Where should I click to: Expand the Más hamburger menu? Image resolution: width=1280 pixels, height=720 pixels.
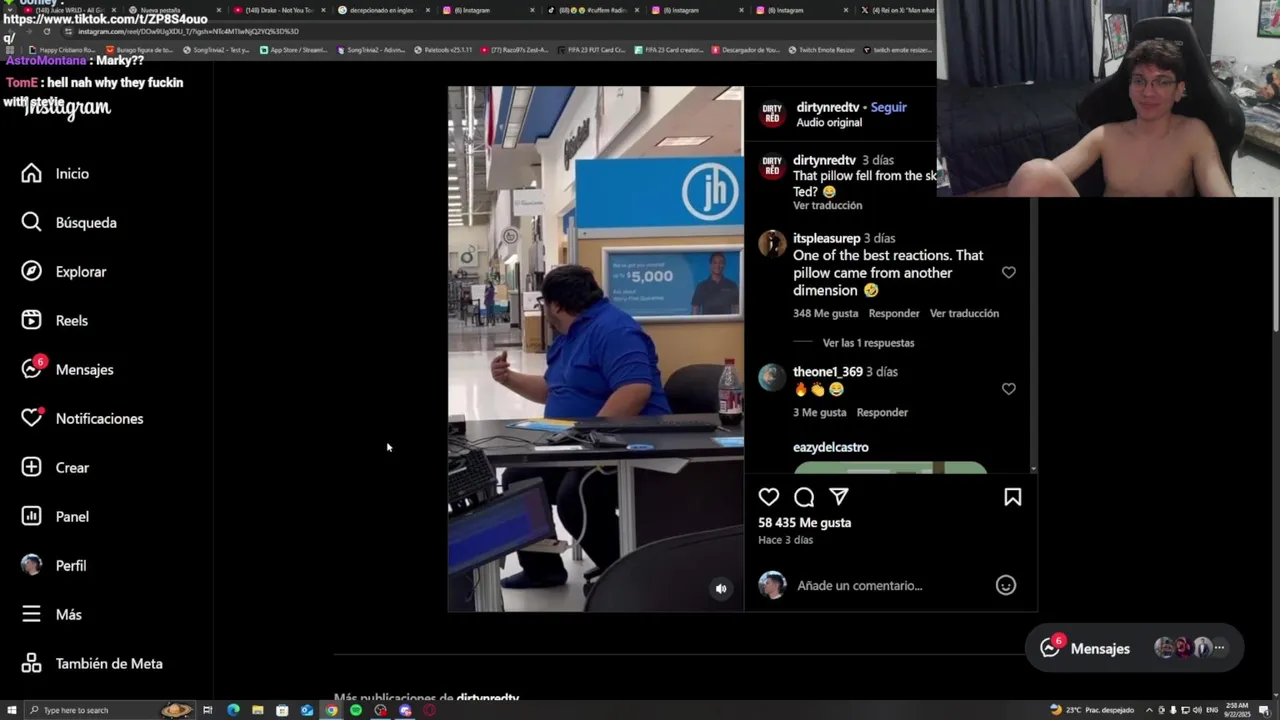(x=52, y=615)
